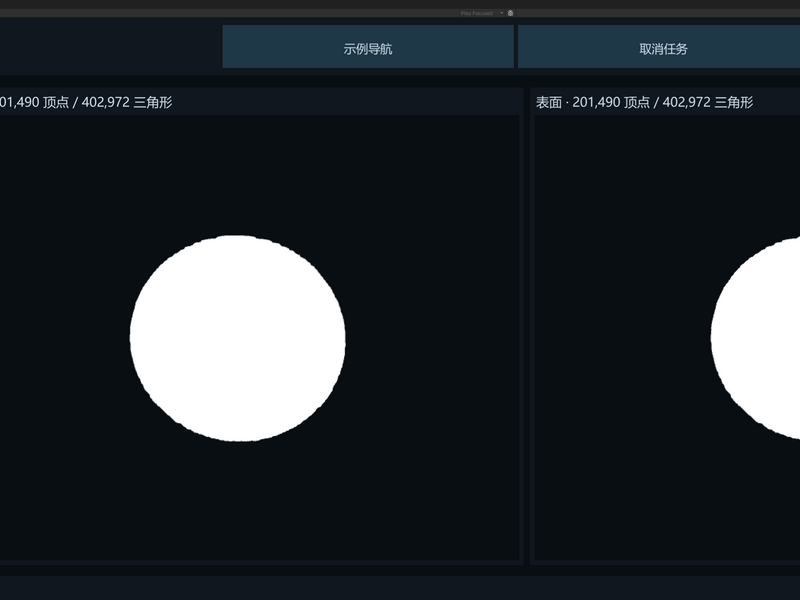Select the 表面 · 201,490 顶点 / 402,972 三角形 label
The image size is (800, 600).
point(644,103)
